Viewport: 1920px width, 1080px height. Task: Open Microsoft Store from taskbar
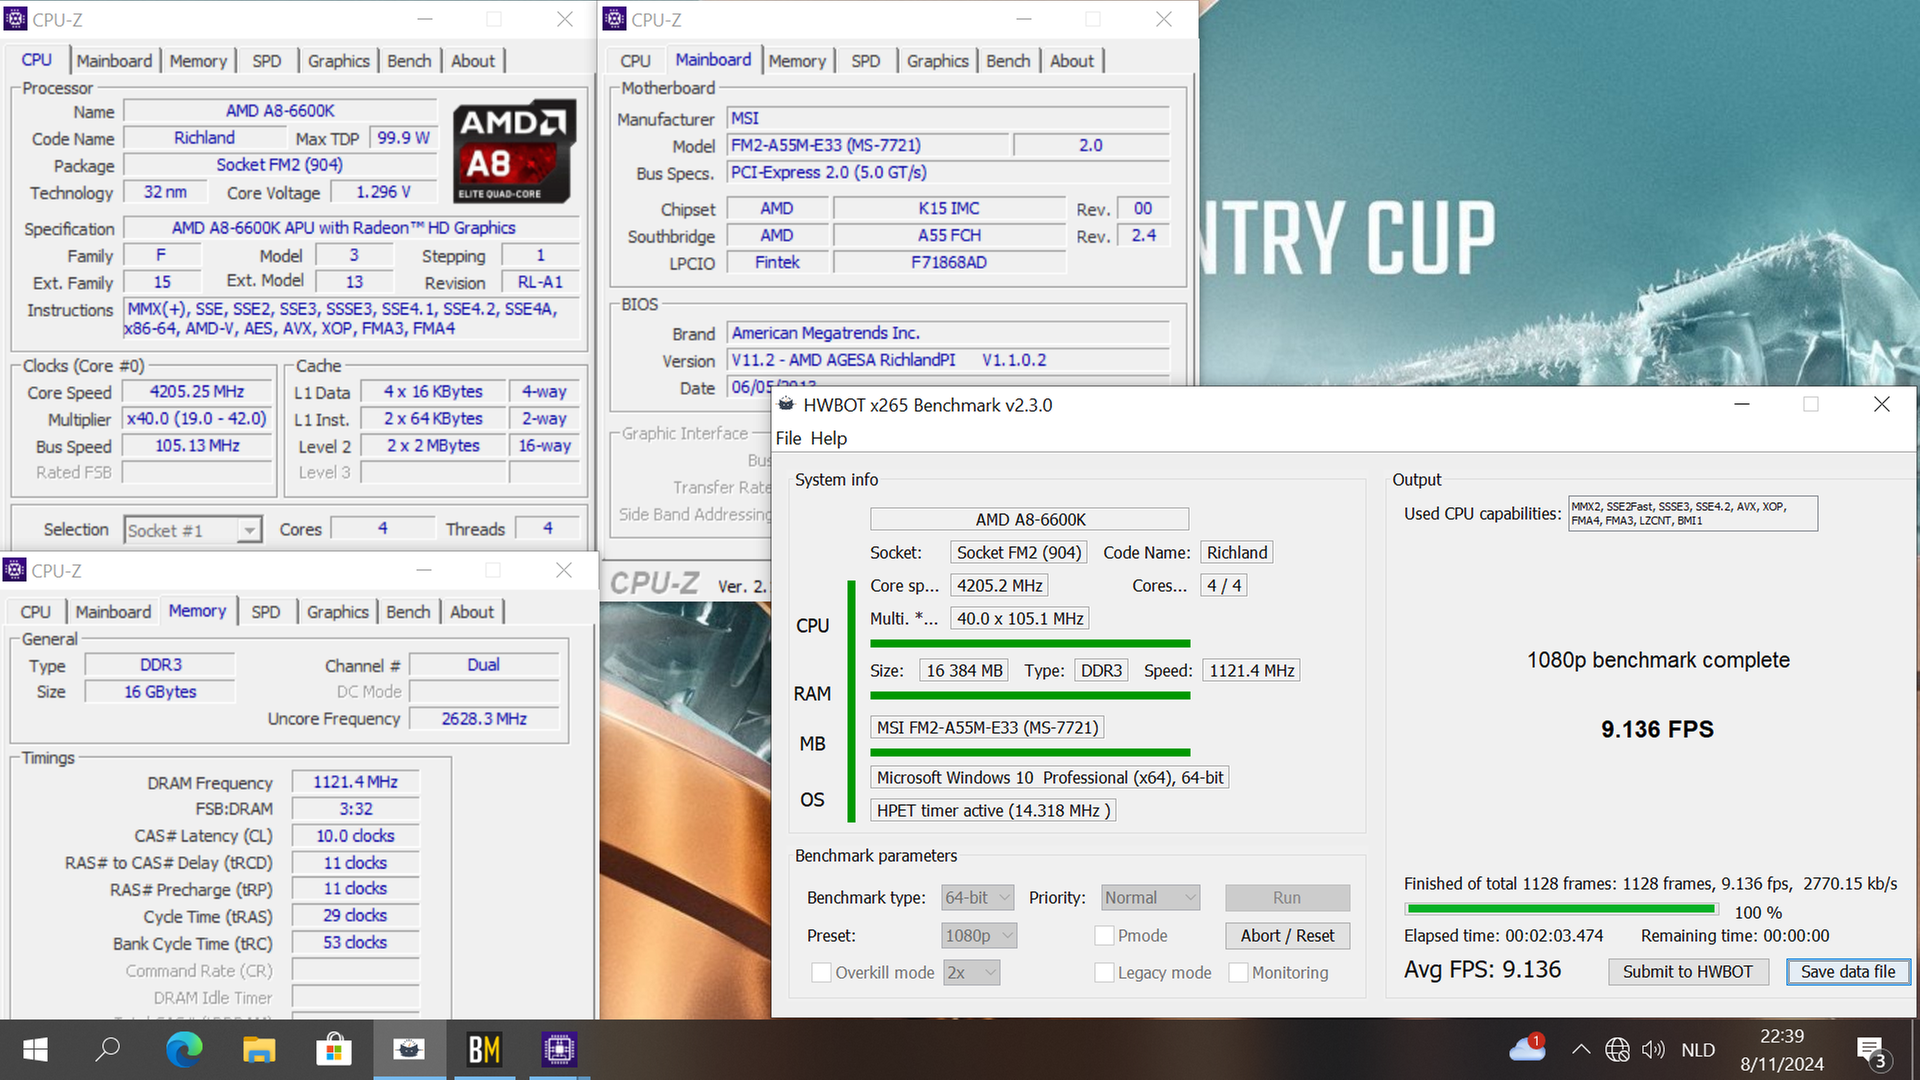[x=334, y=1050]
